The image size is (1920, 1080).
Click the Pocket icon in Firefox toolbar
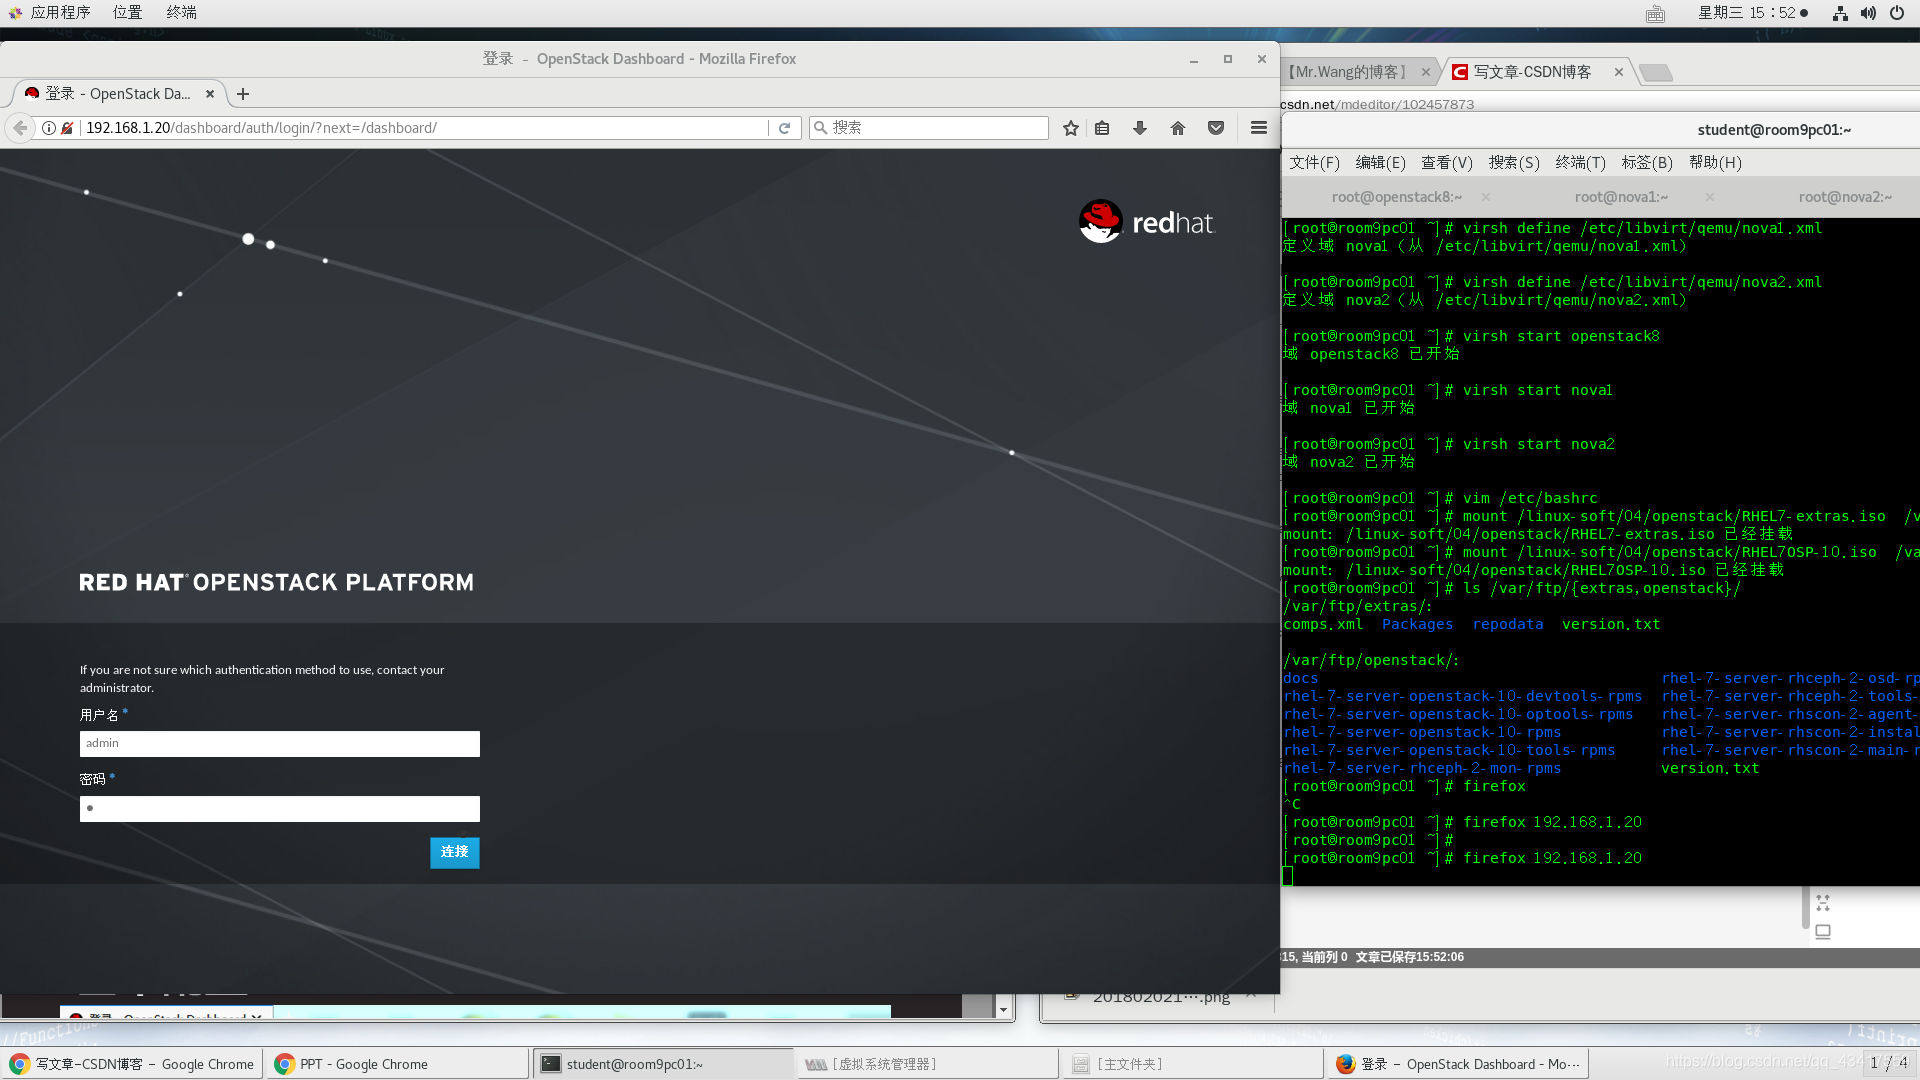click(x=1216, y=128)
